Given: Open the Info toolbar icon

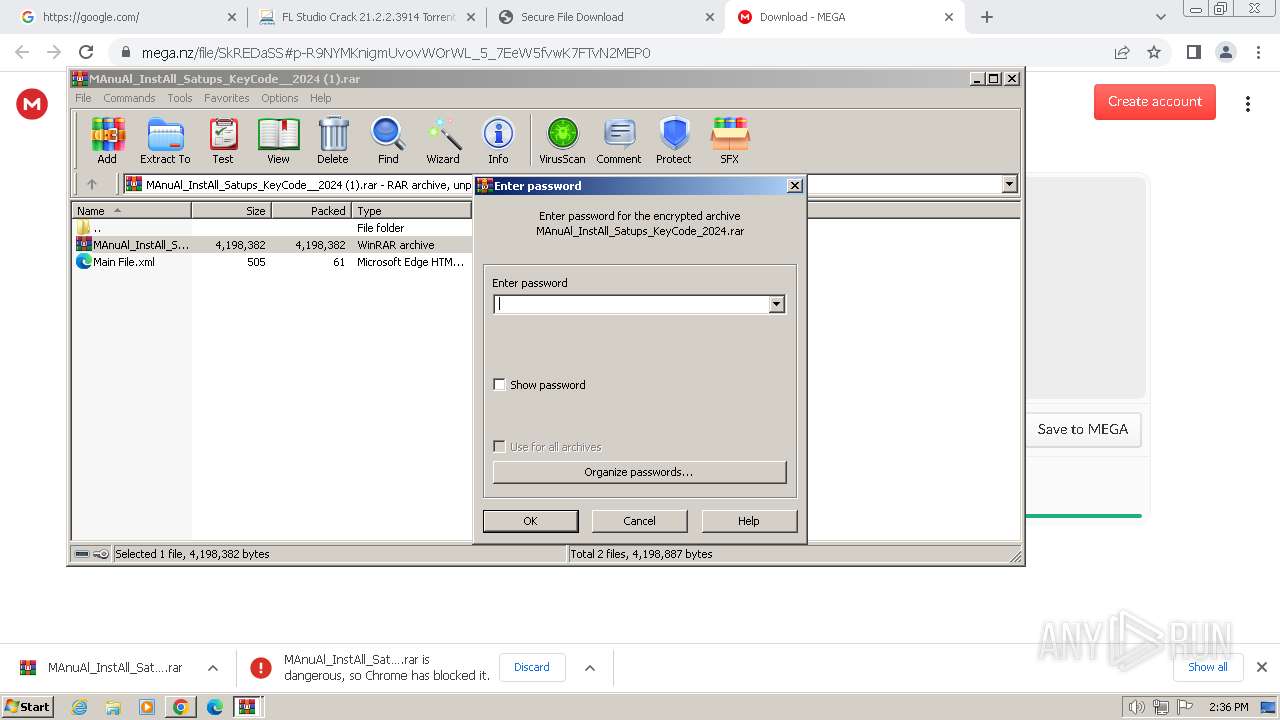Looking at the screenshot, I should click(498, 140).
